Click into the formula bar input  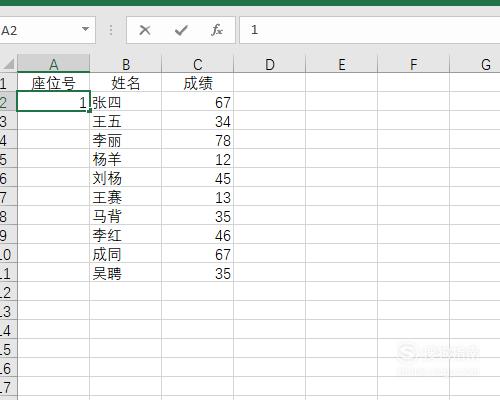coord(369,30)
